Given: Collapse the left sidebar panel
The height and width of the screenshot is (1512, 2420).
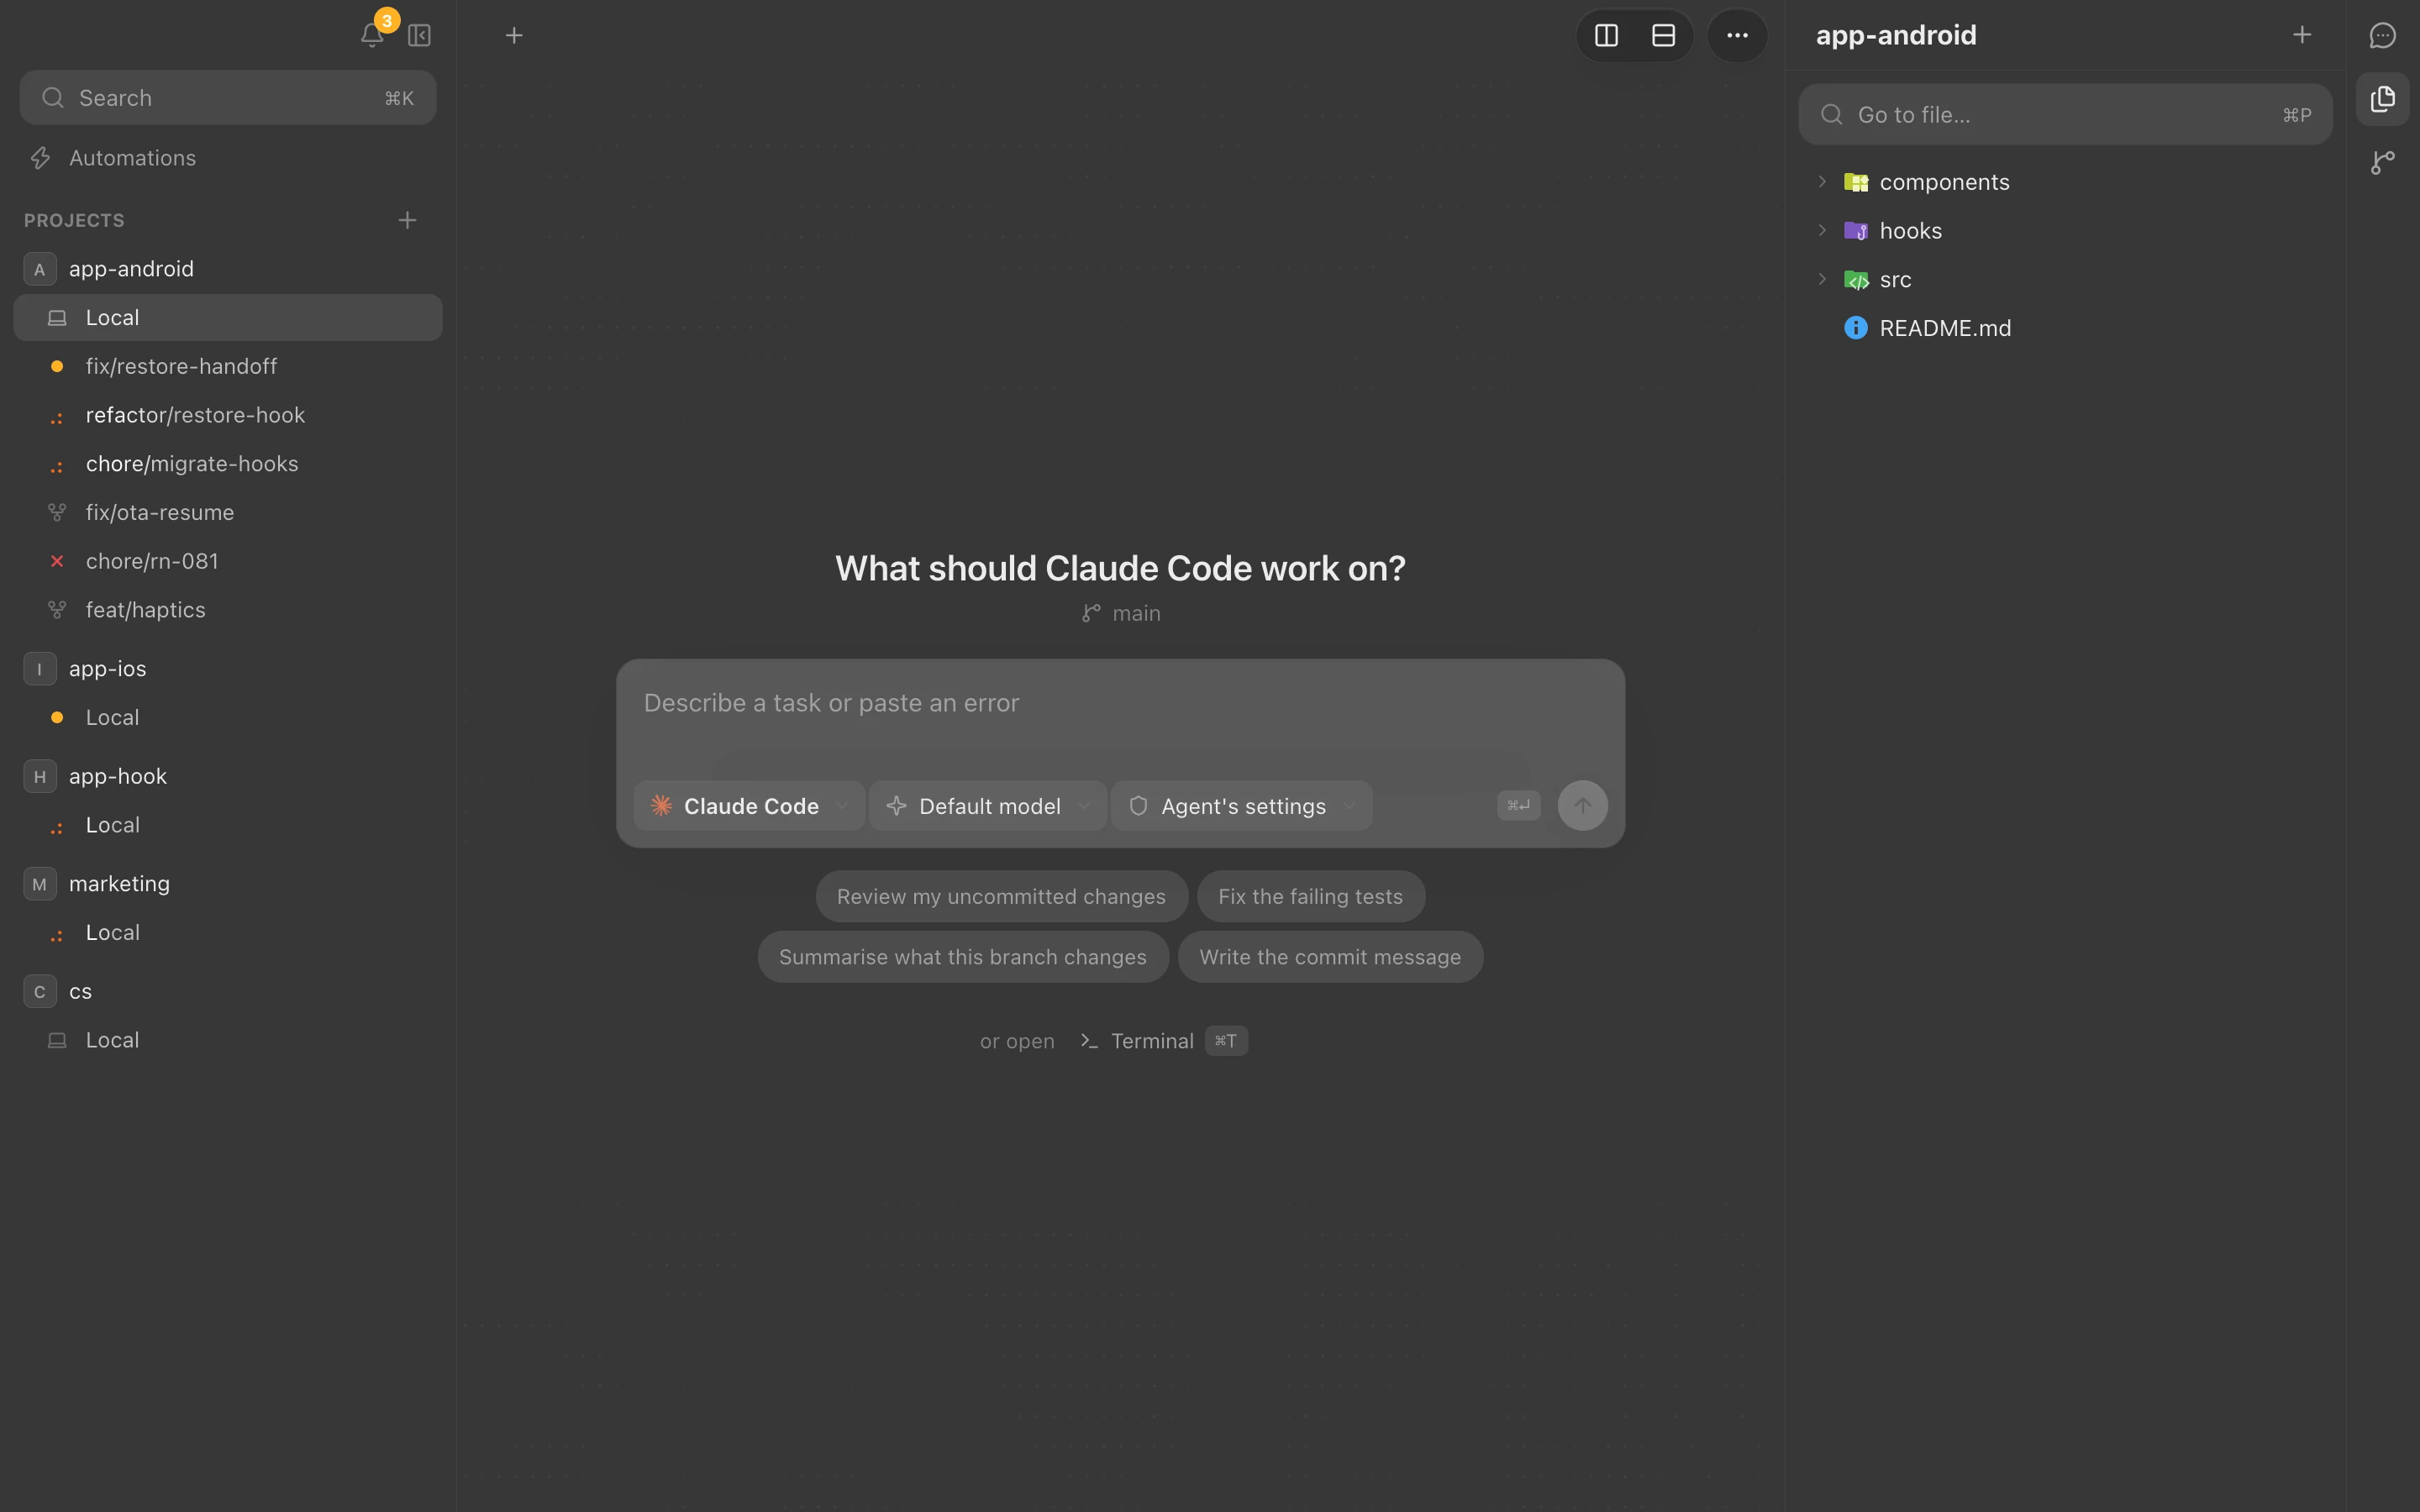Looking at the screenshot, I should [x=419, y=36].
